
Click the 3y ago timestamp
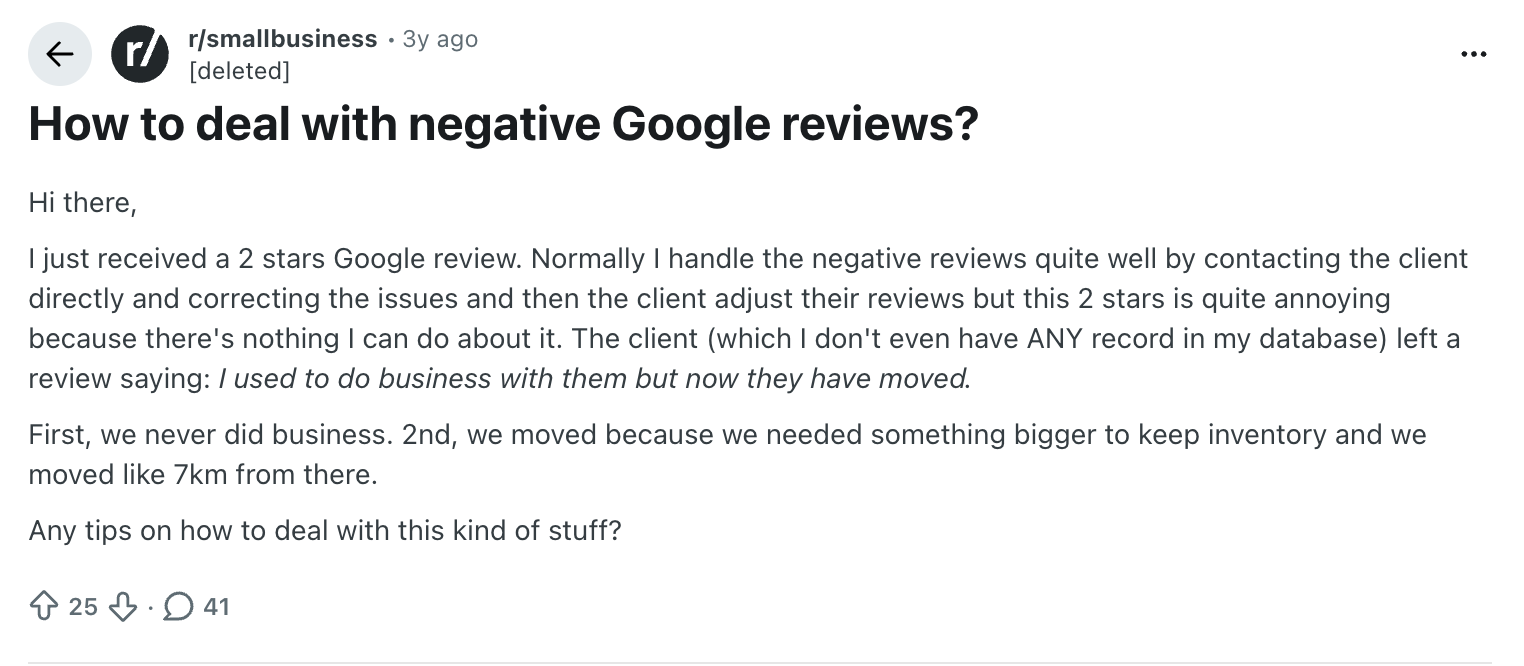pos(438,39)
